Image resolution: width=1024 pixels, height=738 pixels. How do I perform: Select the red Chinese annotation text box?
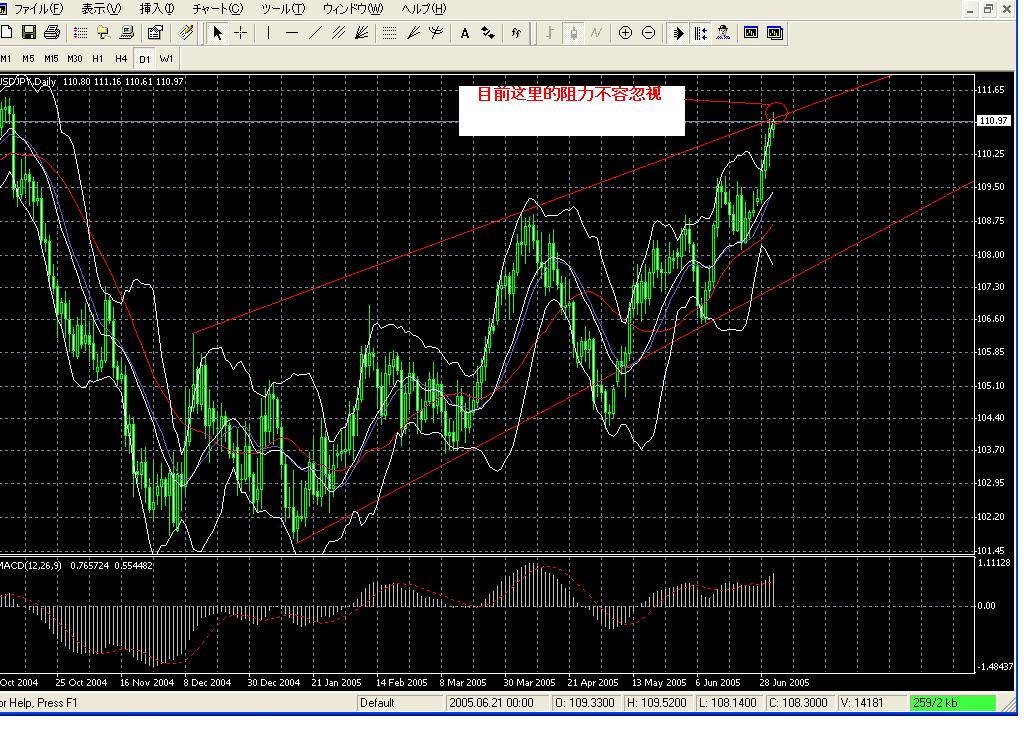(571, 110)
